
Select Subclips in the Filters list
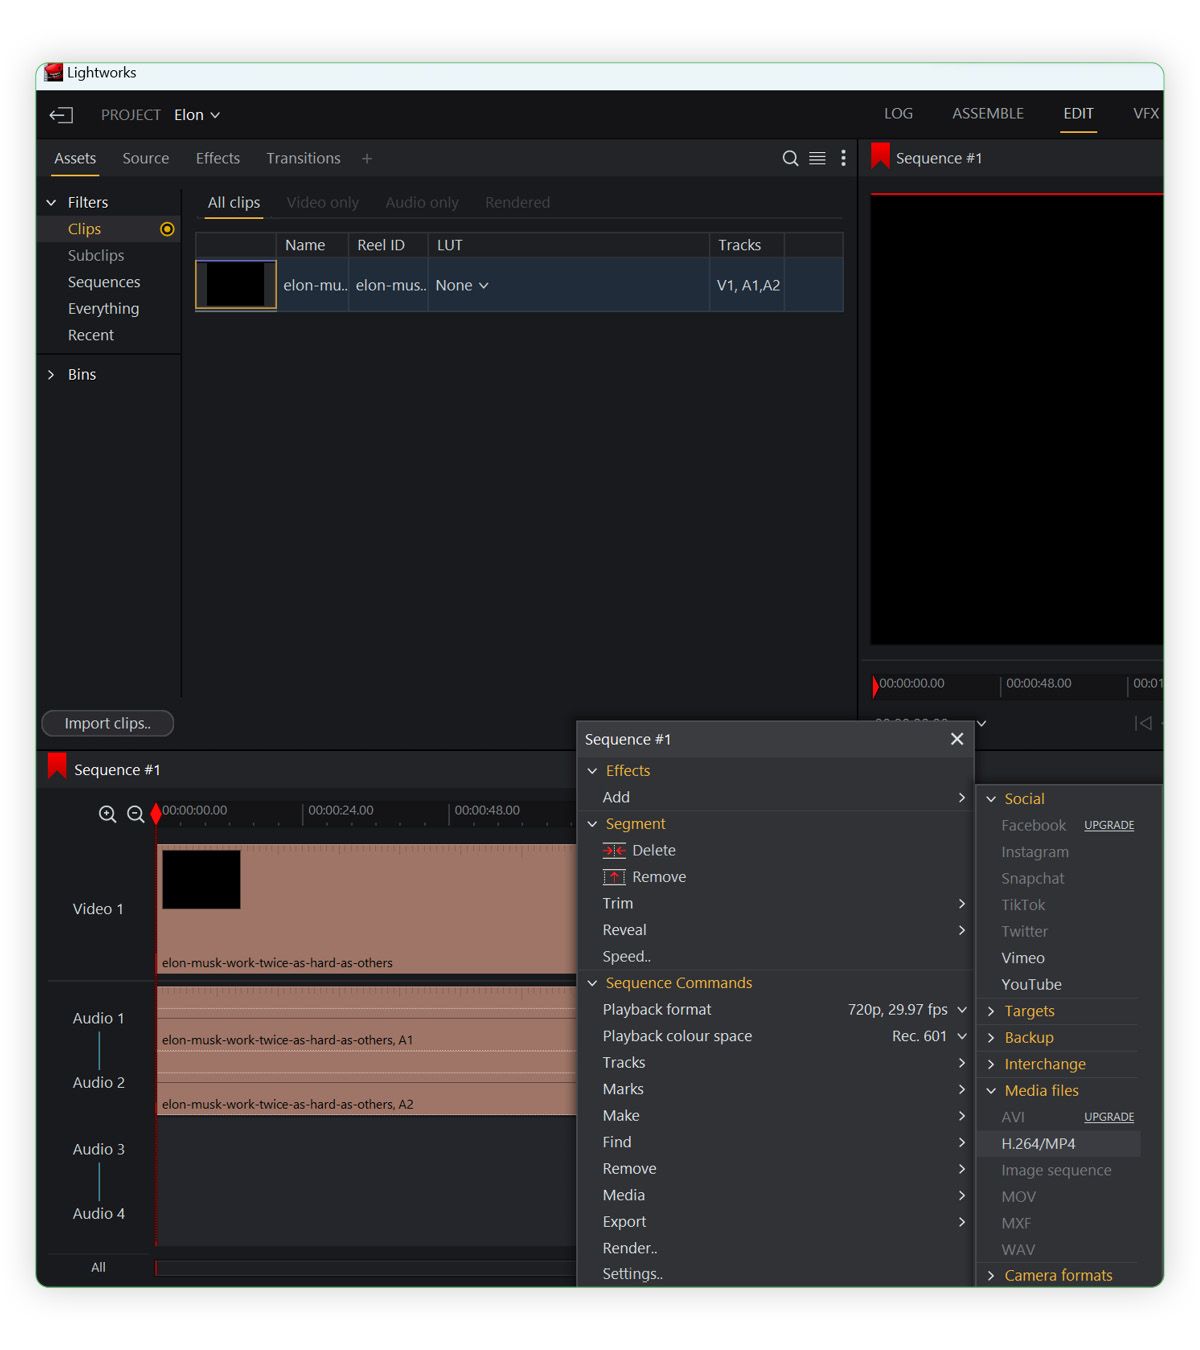96,256
